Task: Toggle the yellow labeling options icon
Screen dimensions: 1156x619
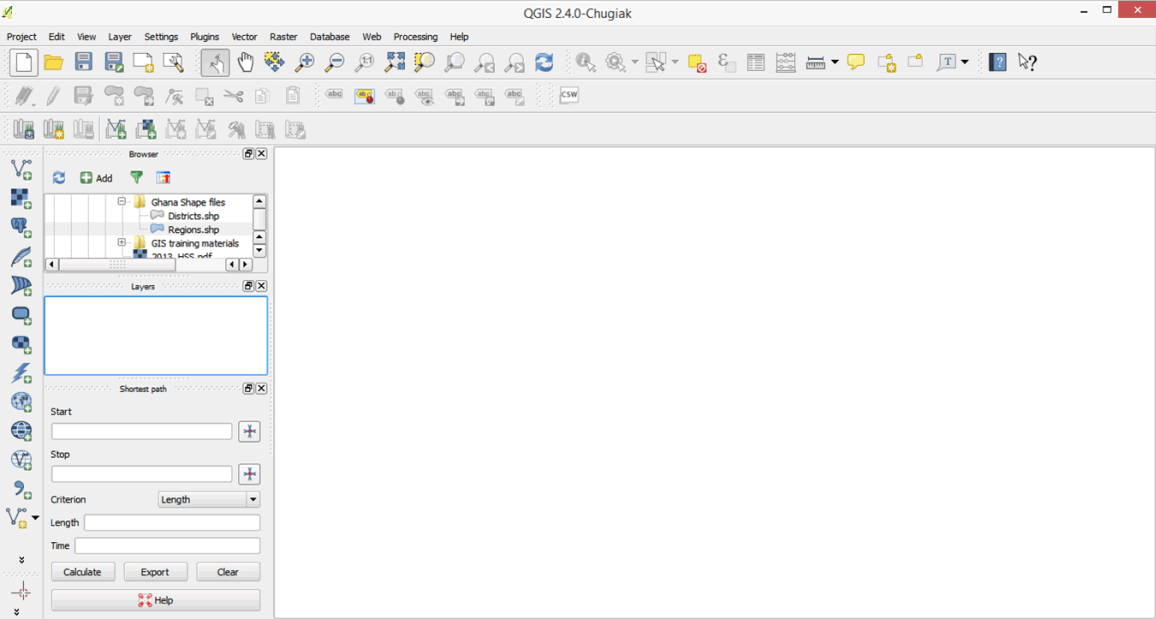Action: [x=364, y=95]
